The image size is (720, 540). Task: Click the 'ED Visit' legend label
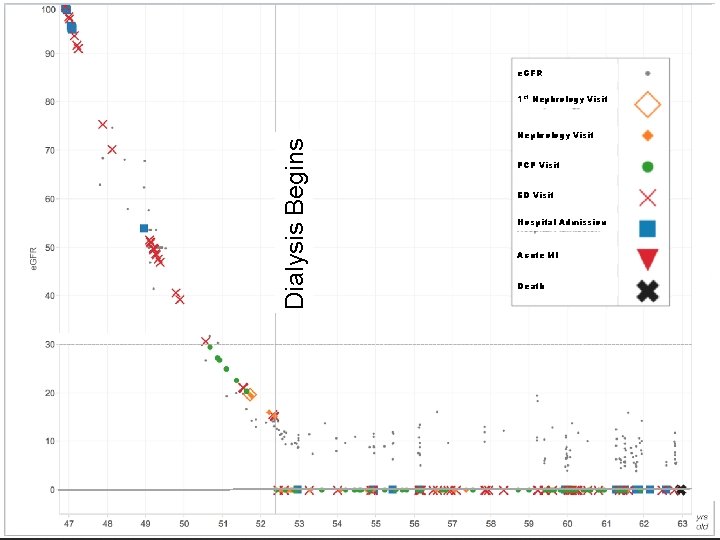[x=535, y=195]
